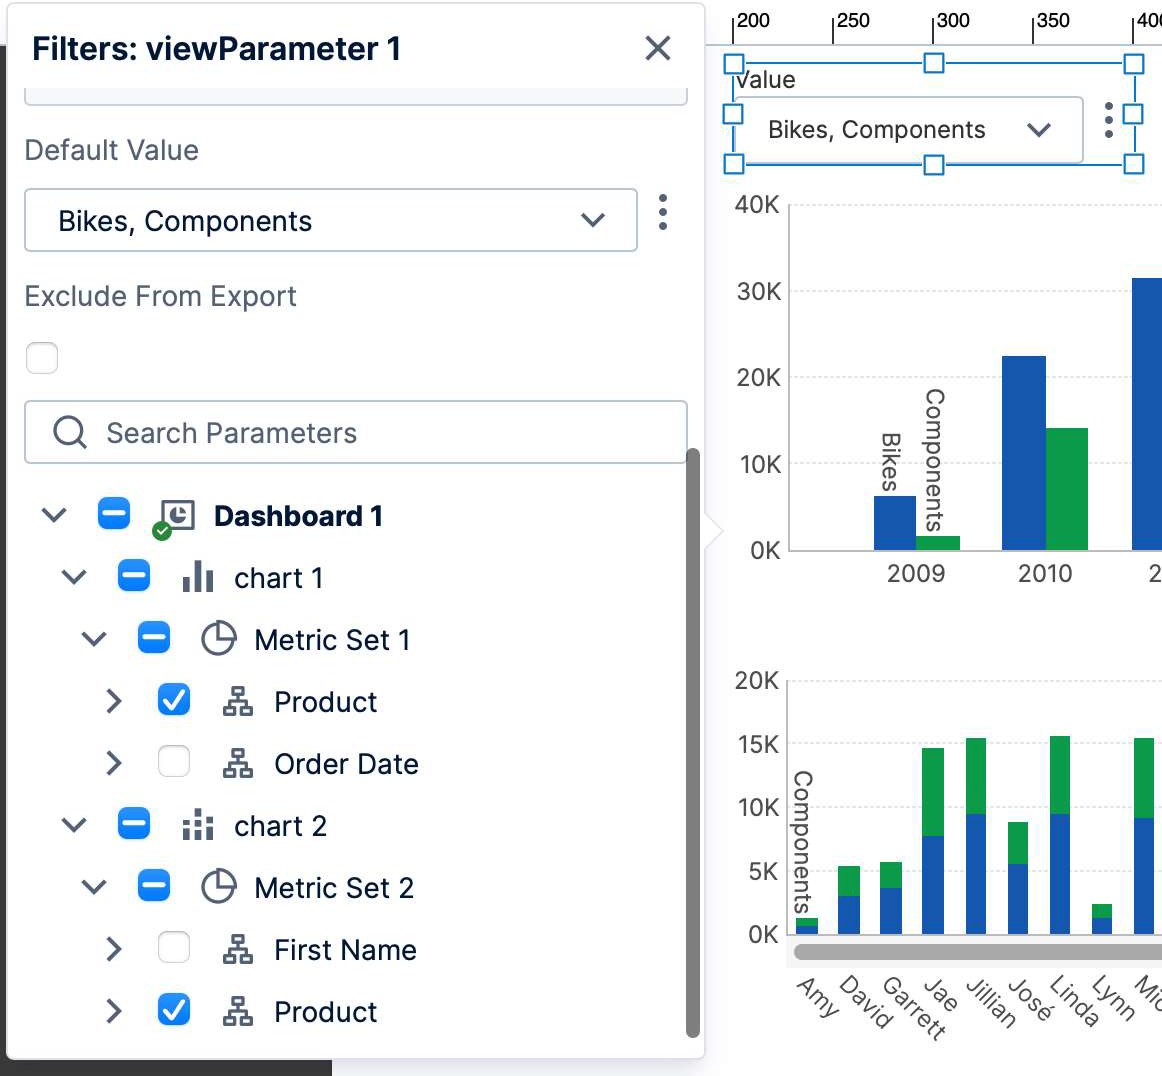Image resolution: width=1162 pixels, height=1076 pixels.
Task: Click the chart 2 horizontal scrollbar
Action: pos(975,952)
